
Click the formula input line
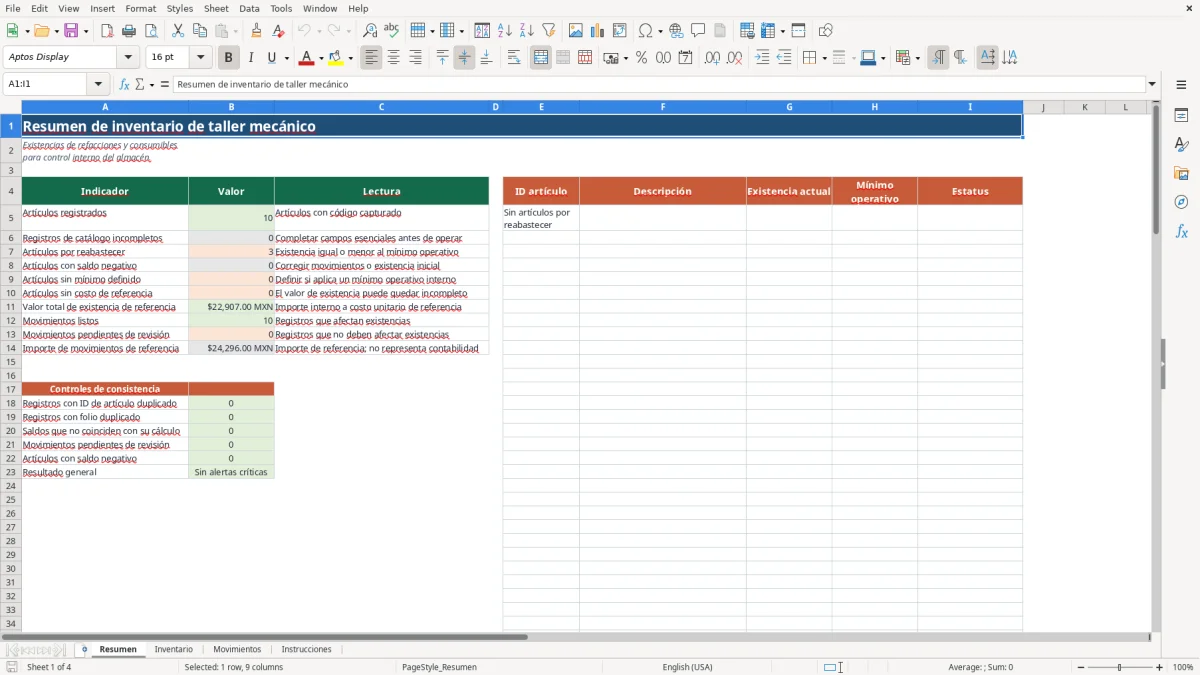click(658, 85)
